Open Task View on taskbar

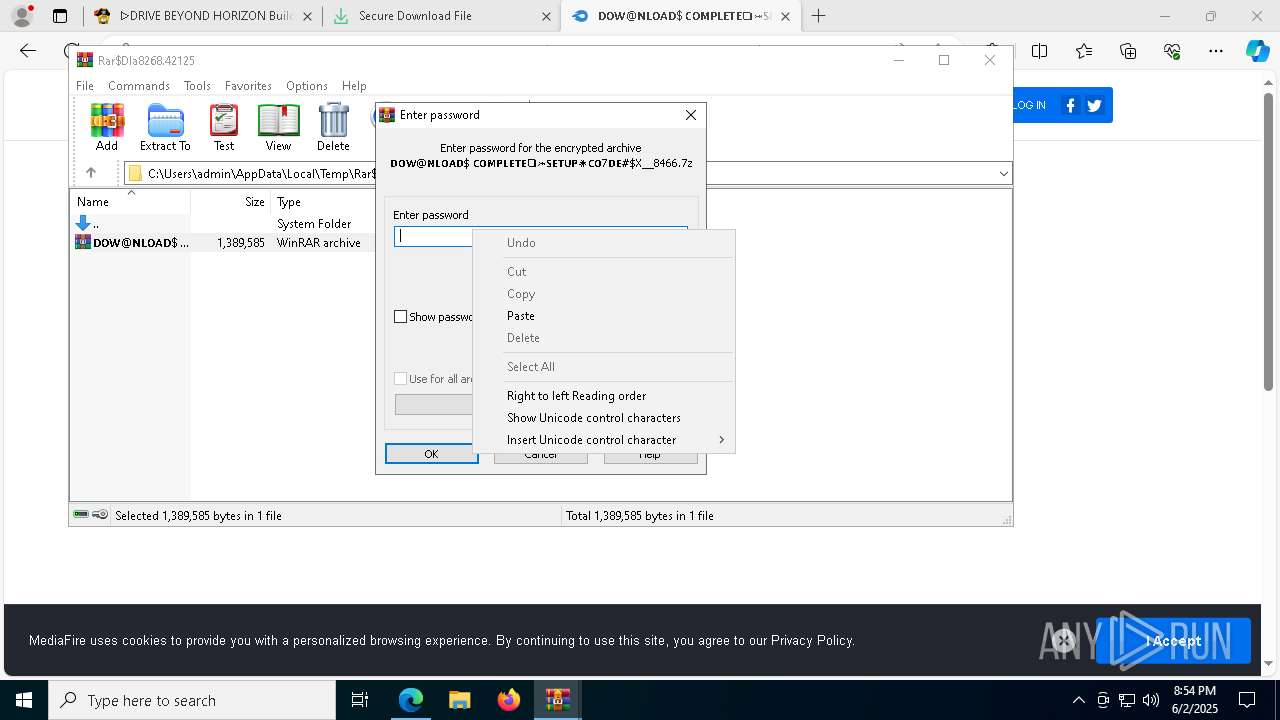(360, 700)
